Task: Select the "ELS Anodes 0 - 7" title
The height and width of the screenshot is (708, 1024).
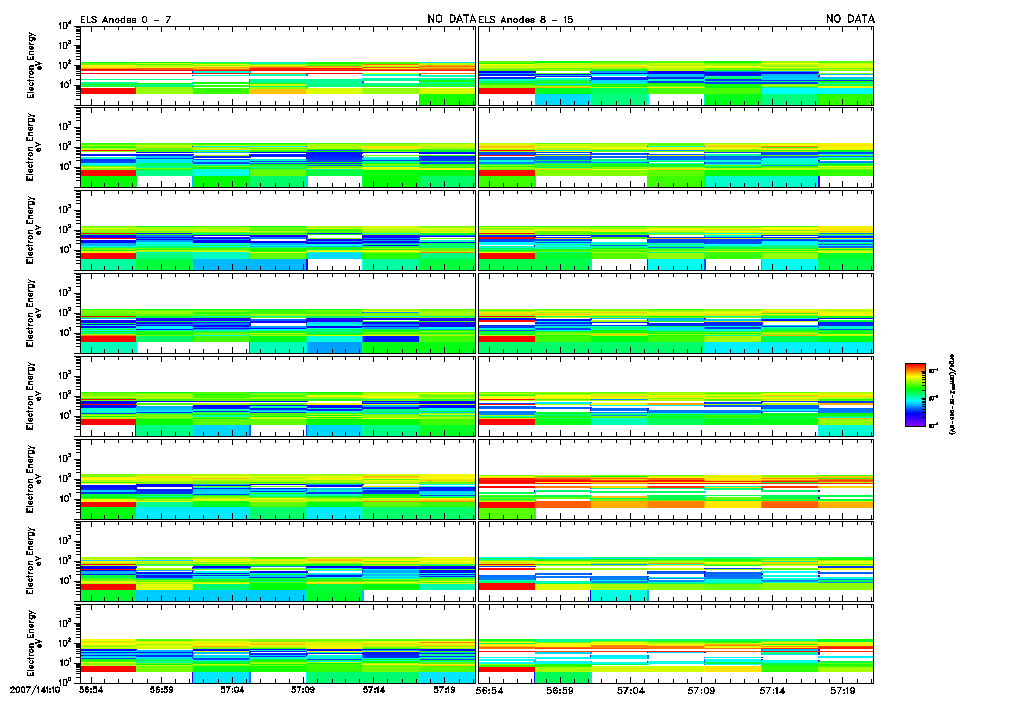Action: [126, 20]
